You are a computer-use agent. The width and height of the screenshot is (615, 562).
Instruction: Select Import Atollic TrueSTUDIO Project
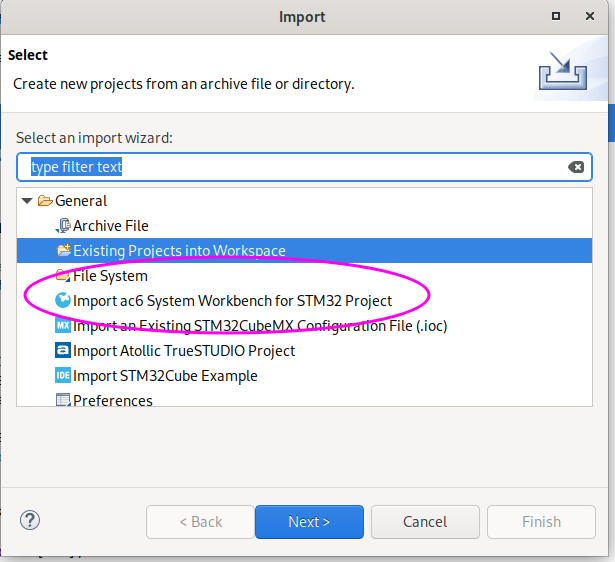pyautogui.click(x=184, y=351)
